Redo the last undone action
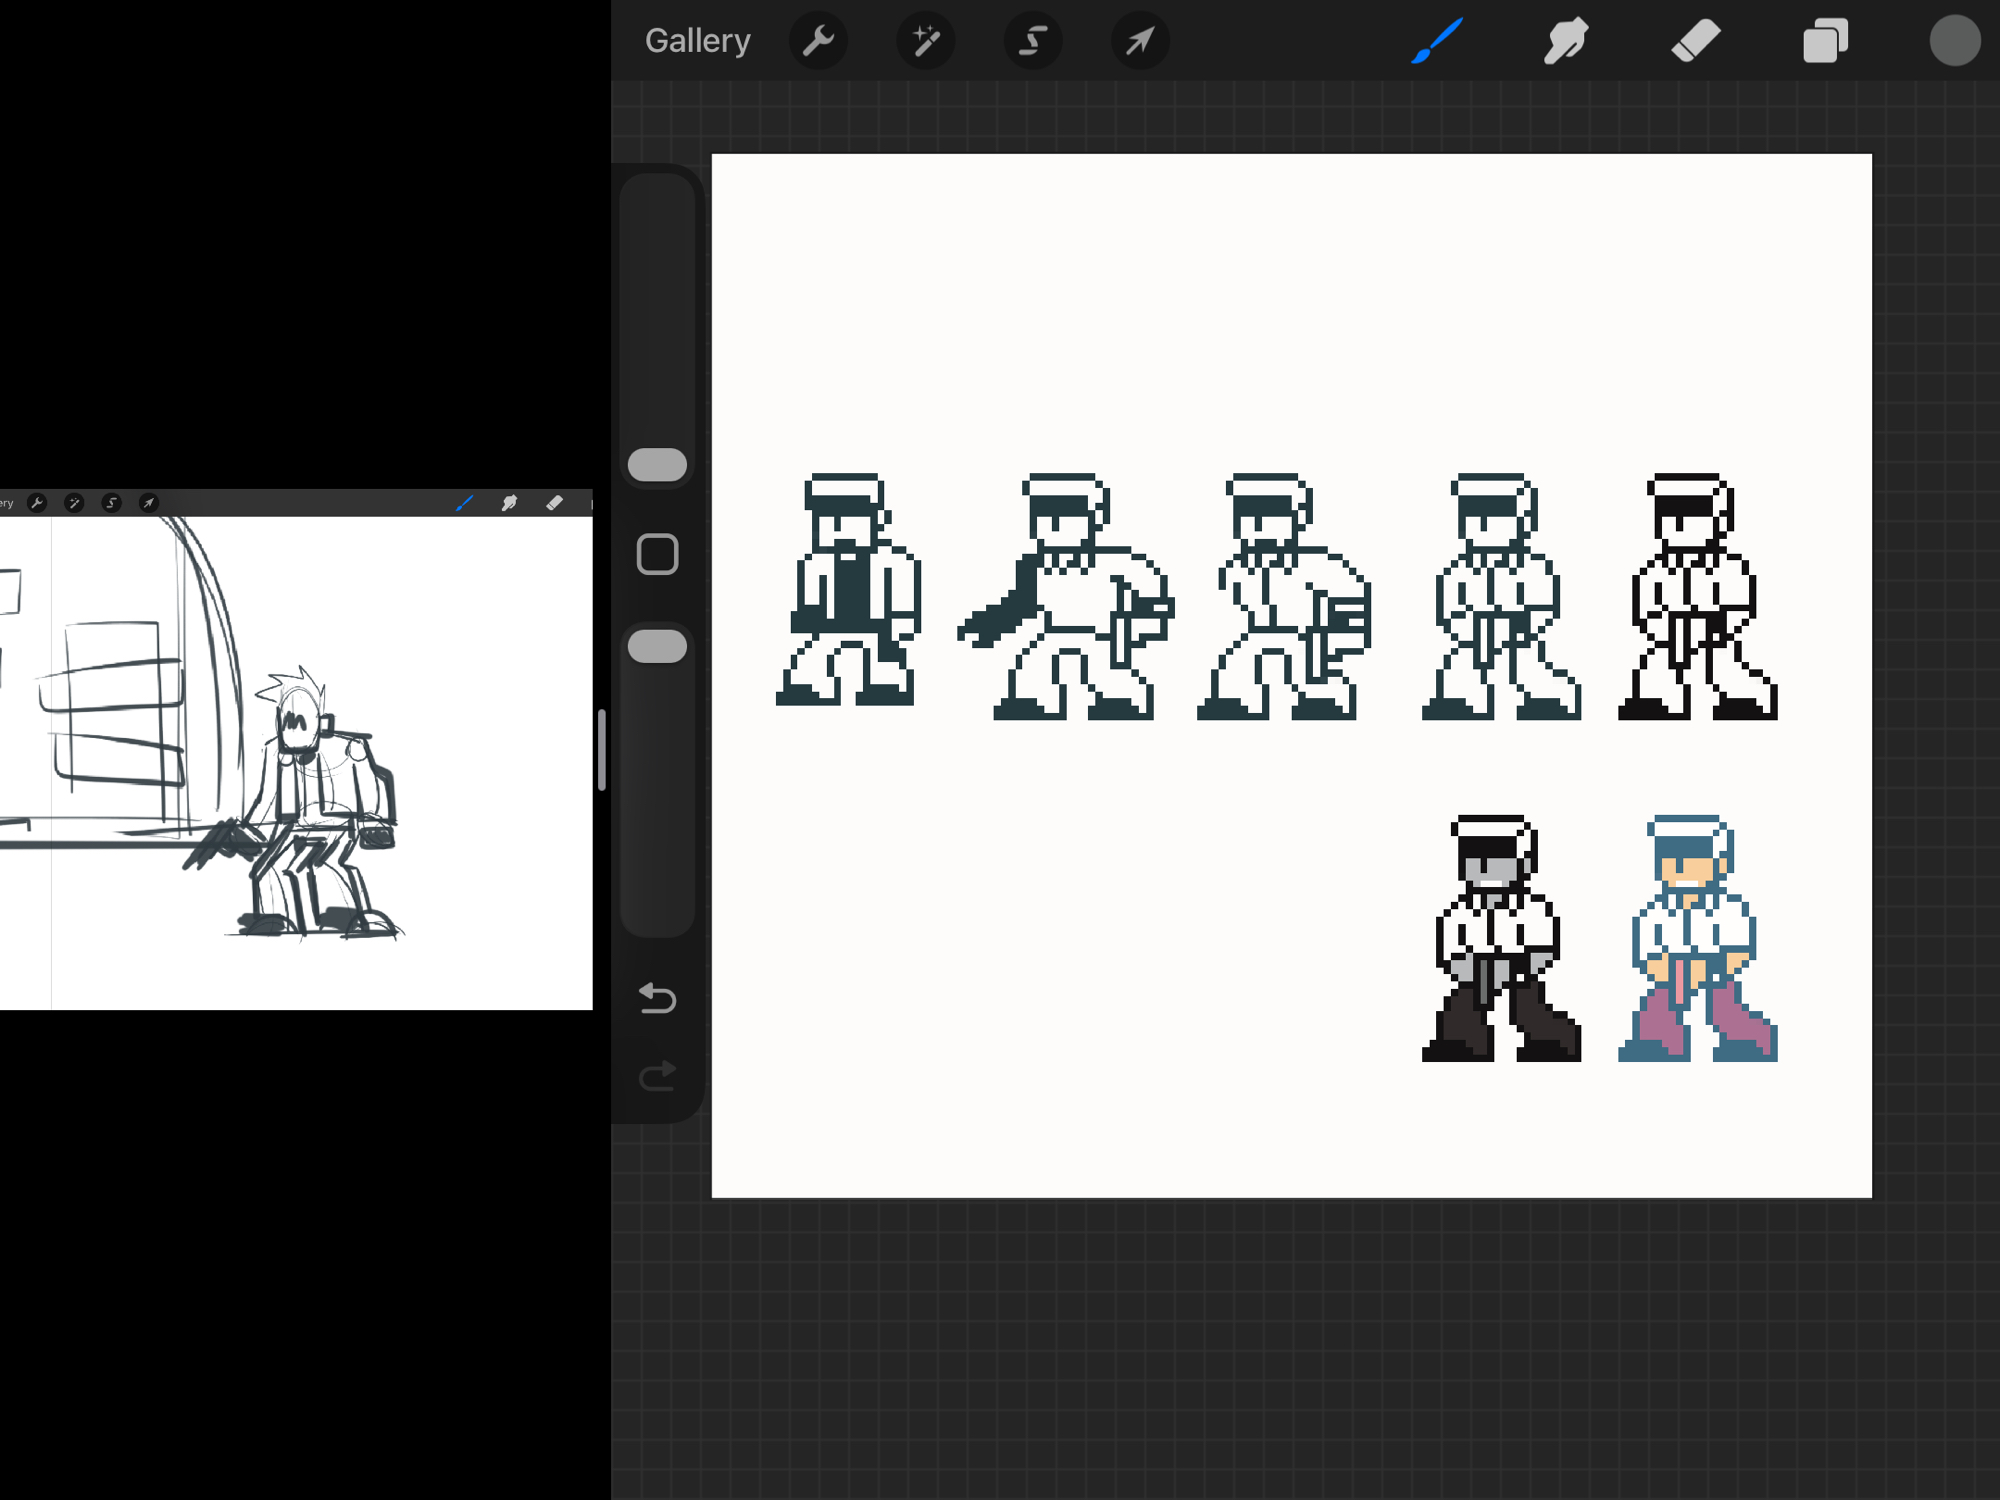 coord(657,1076)
